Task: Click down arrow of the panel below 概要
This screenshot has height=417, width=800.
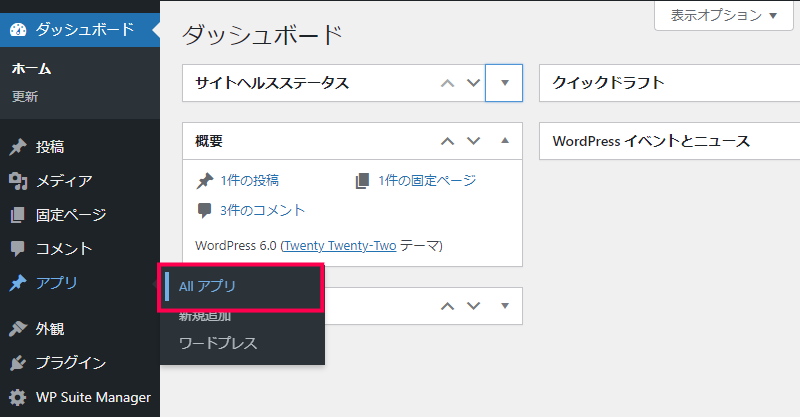Action: (473, 306)
